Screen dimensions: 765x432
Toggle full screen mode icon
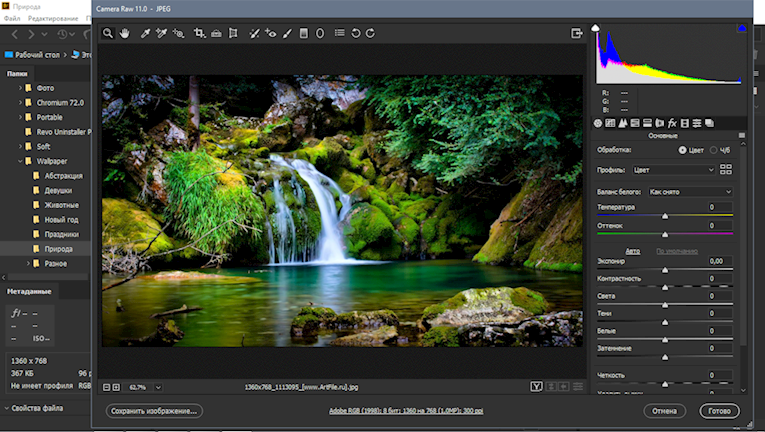tap(577, 33)
